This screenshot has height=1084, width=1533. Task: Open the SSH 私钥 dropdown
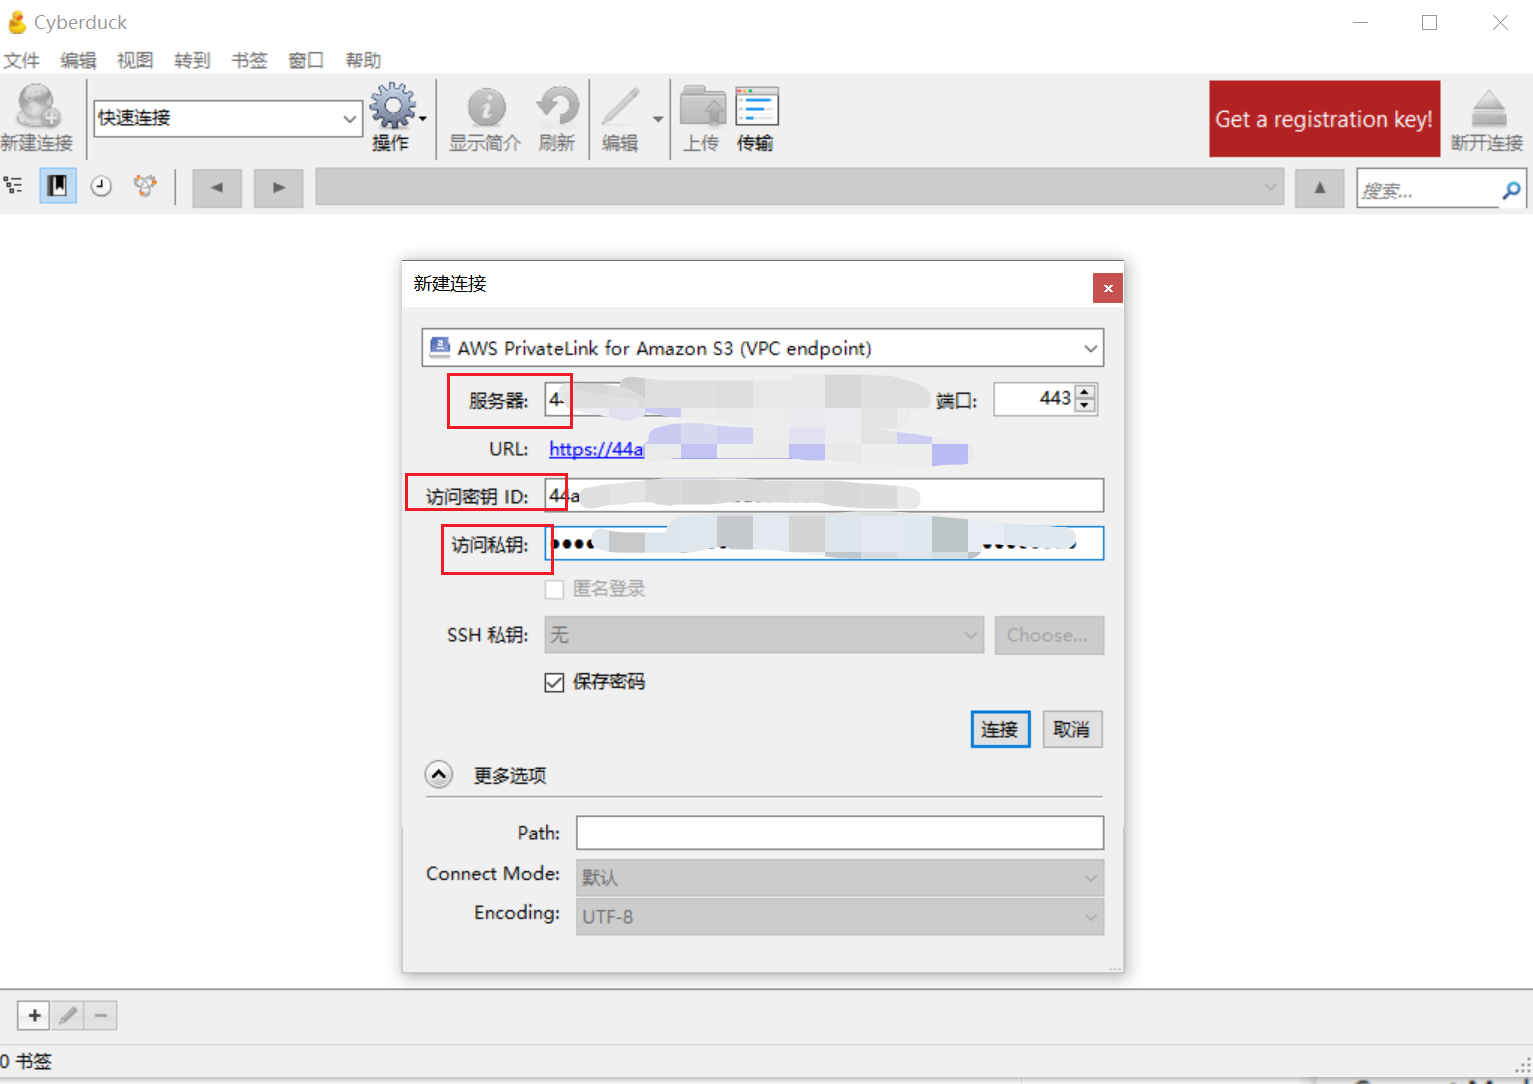click(764, 635)
